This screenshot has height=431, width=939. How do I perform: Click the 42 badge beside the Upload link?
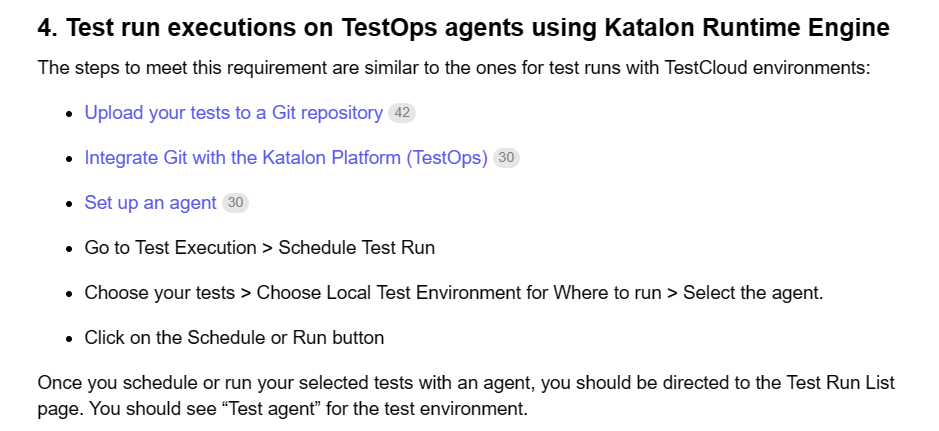click(x=402, y=113)
